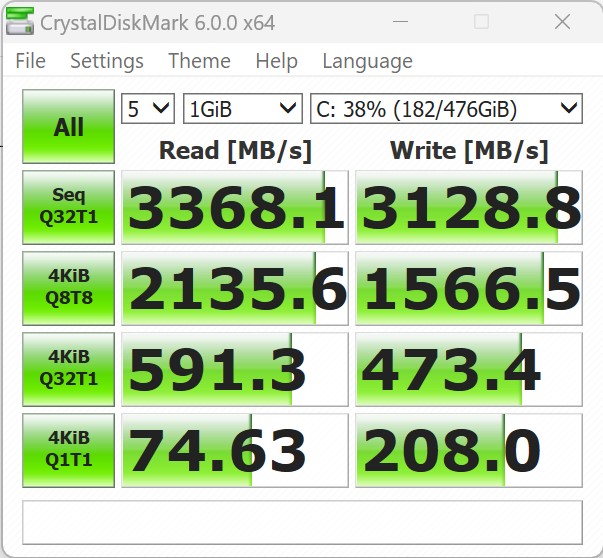The width and height of the screenshot is (603, 558).
Task: Open the Language menu
Action: click(x=368, y=61)
